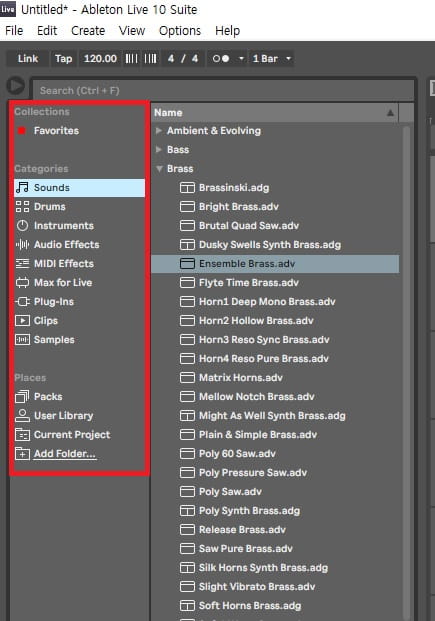Click the Plug-Ins plug icon
The width and height of the screenshot is (435, 621).
pos(22,302)
